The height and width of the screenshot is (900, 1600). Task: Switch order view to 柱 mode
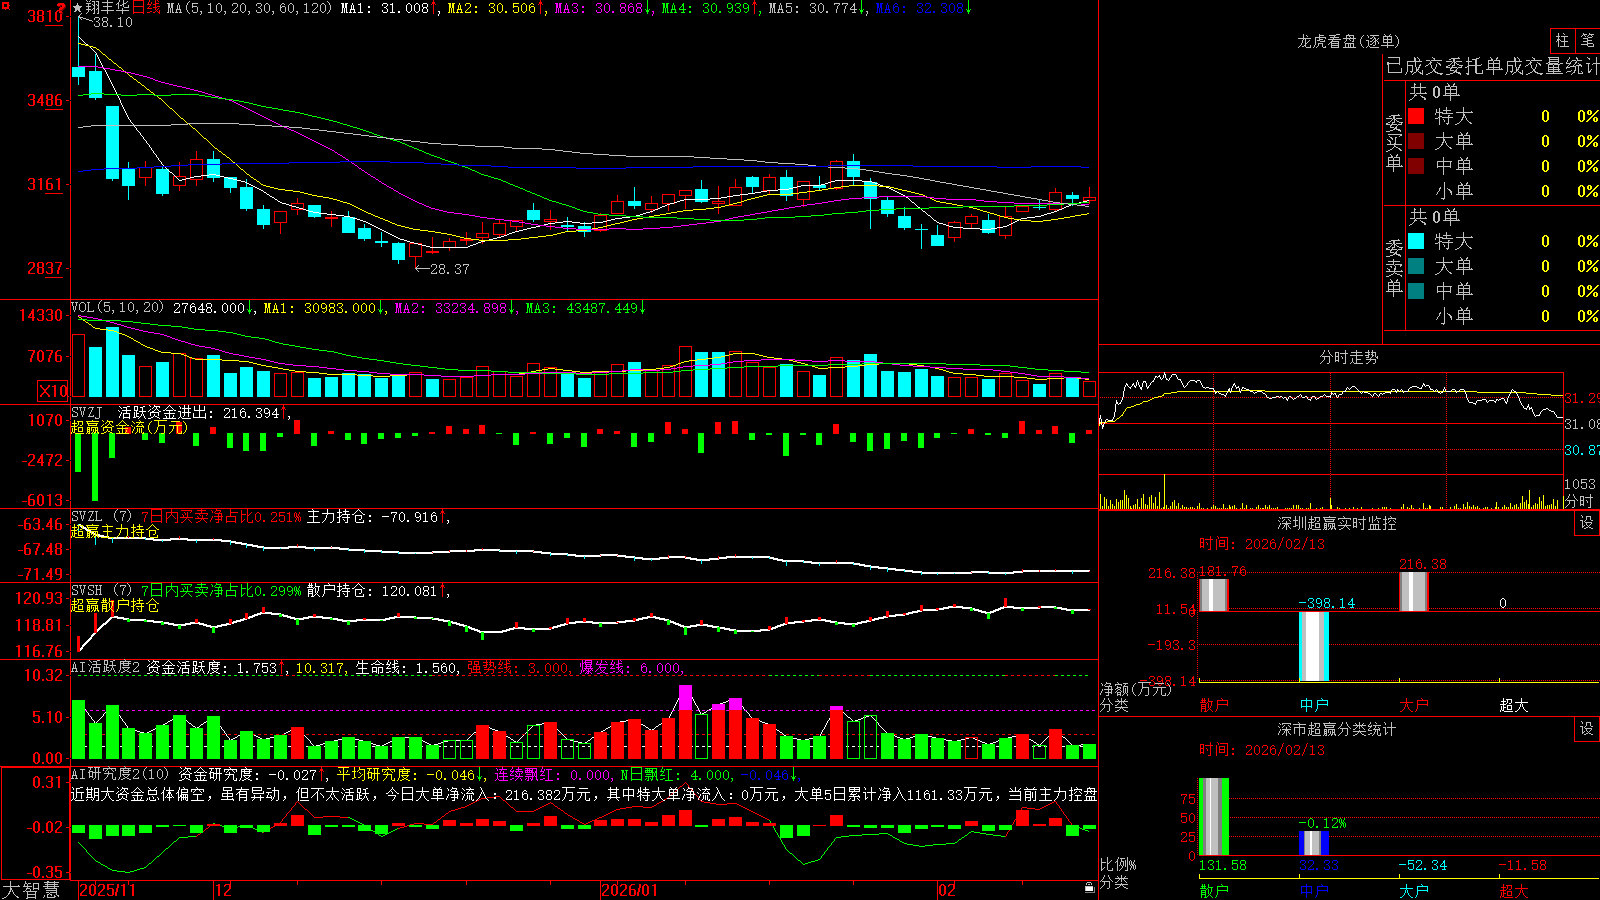(x=1562, y=40)
